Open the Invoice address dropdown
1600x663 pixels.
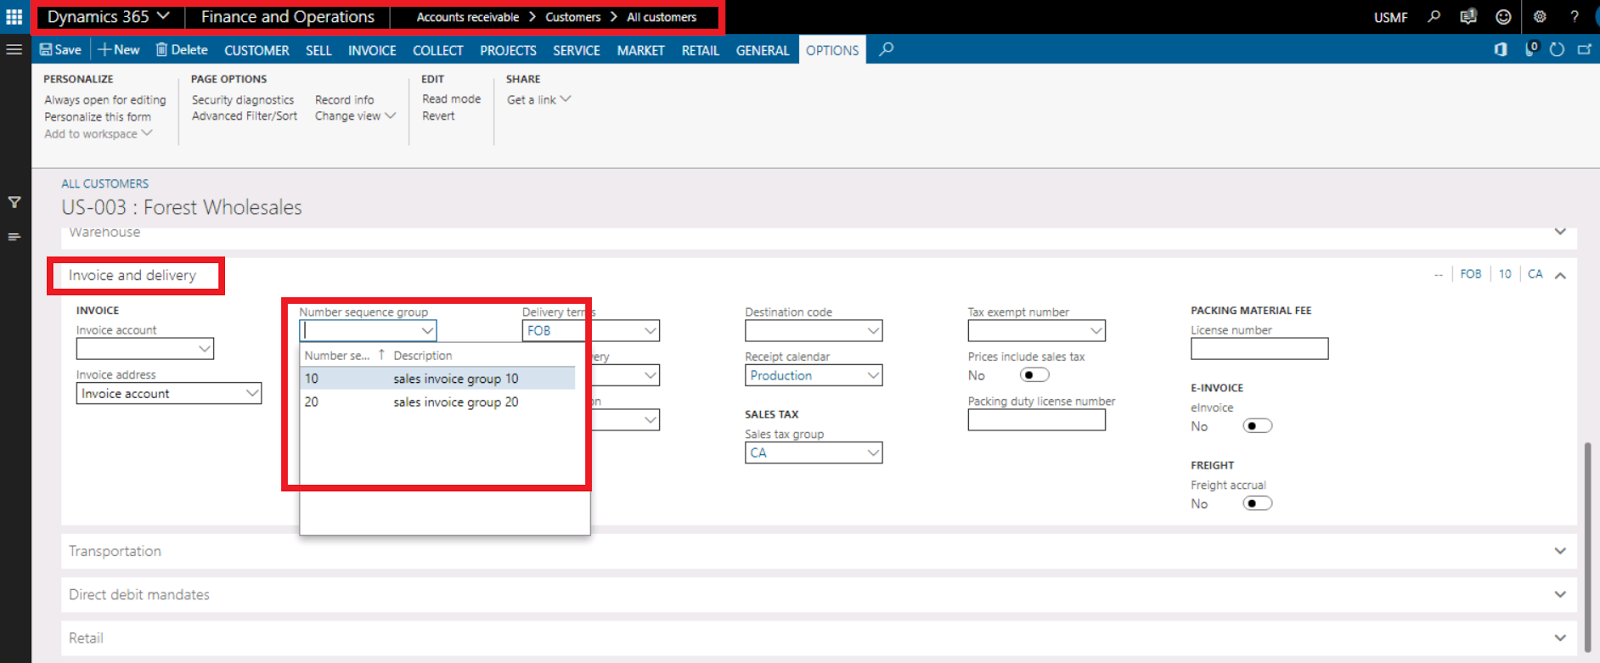pos(252,394)
